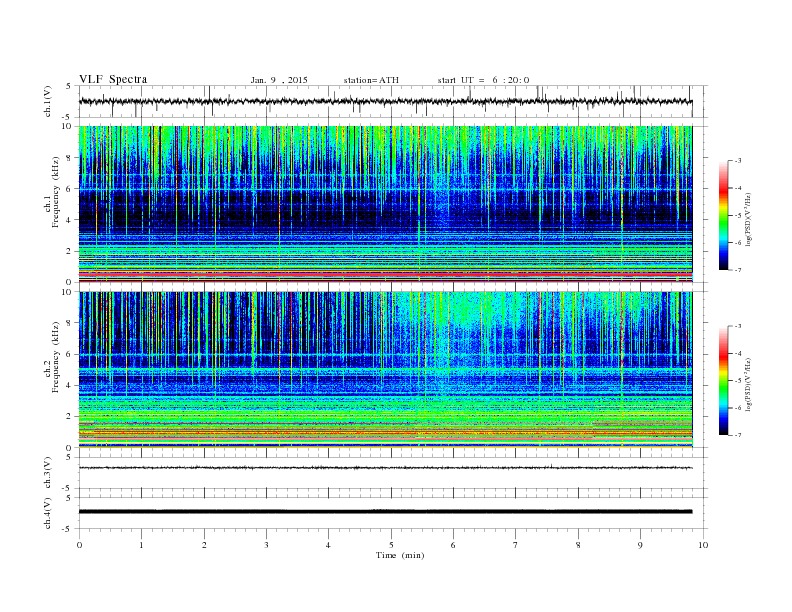The height and width of the screenshot is (612, 792).
Task: Select the "start UT = 6:20:0" header text
Action: coord(483,80)
